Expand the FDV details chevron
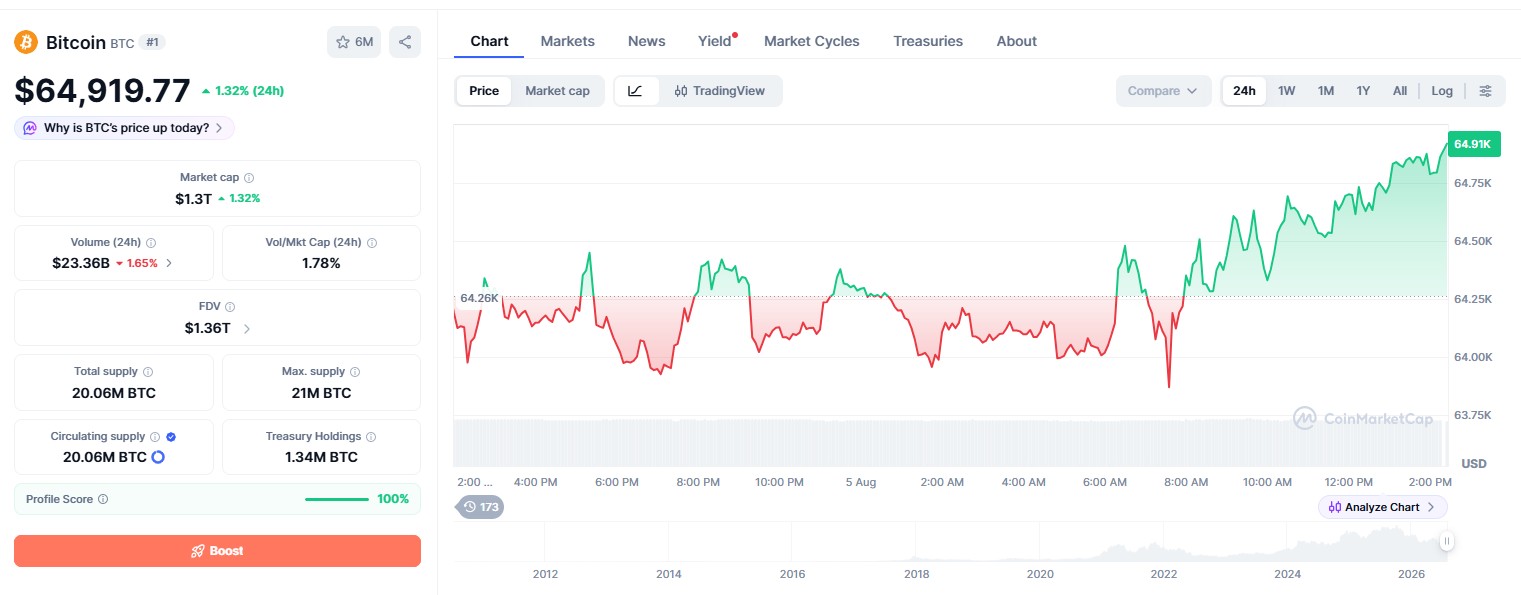This screenshot has width=1521, height=595. (247, 328)
